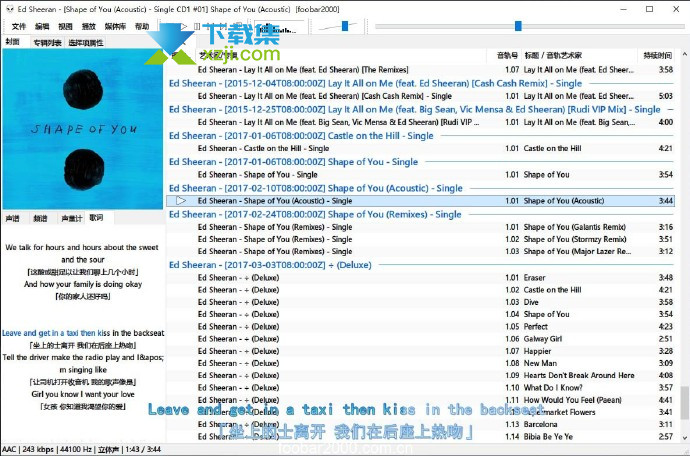This screenshot has width=690, height=456.
Task: Select track 1.14 Bibia Be Ye Ye
Action: [x=420, y=437]
